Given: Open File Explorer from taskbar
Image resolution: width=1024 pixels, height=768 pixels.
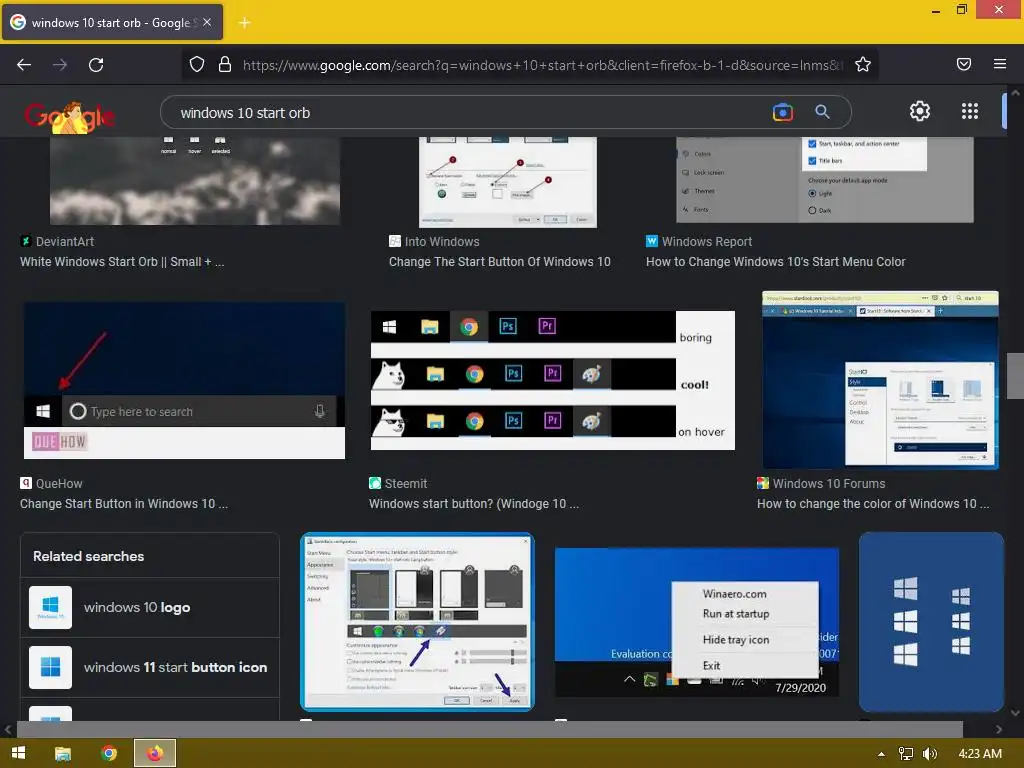Looking at the screenshot, I should click(63, 754).
